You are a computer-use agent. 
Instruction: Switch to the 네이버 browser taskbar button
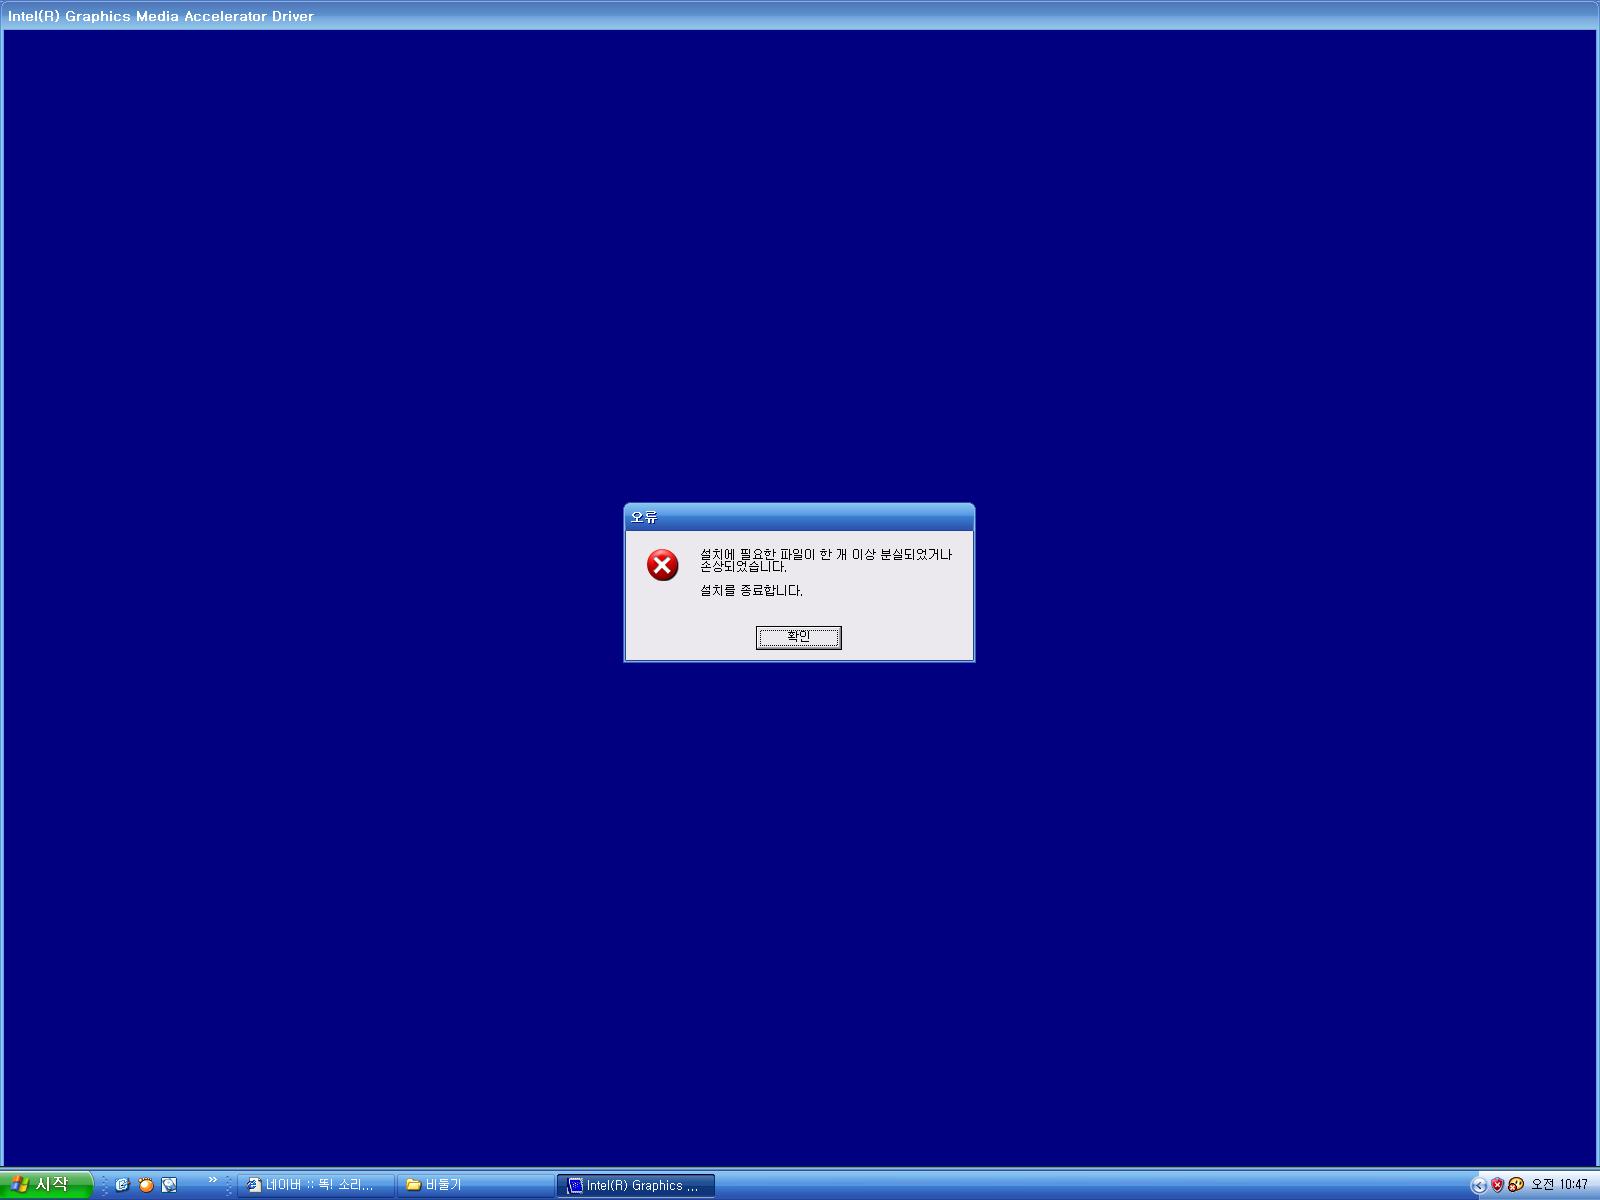tap(316, 1185)
